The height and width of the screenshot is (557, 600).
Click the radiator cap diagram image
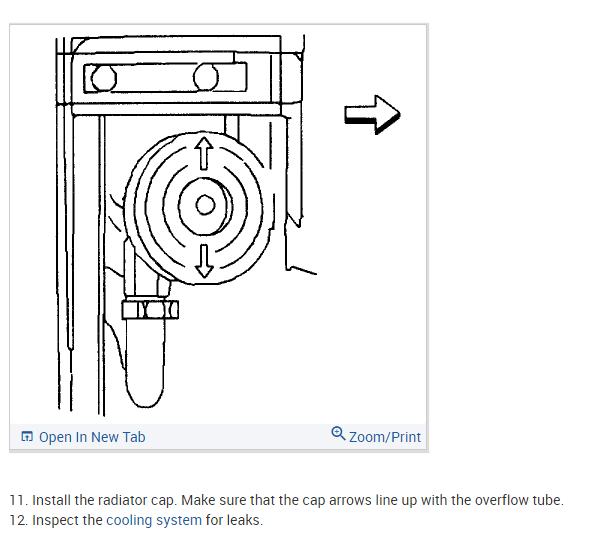coord(218,225)
